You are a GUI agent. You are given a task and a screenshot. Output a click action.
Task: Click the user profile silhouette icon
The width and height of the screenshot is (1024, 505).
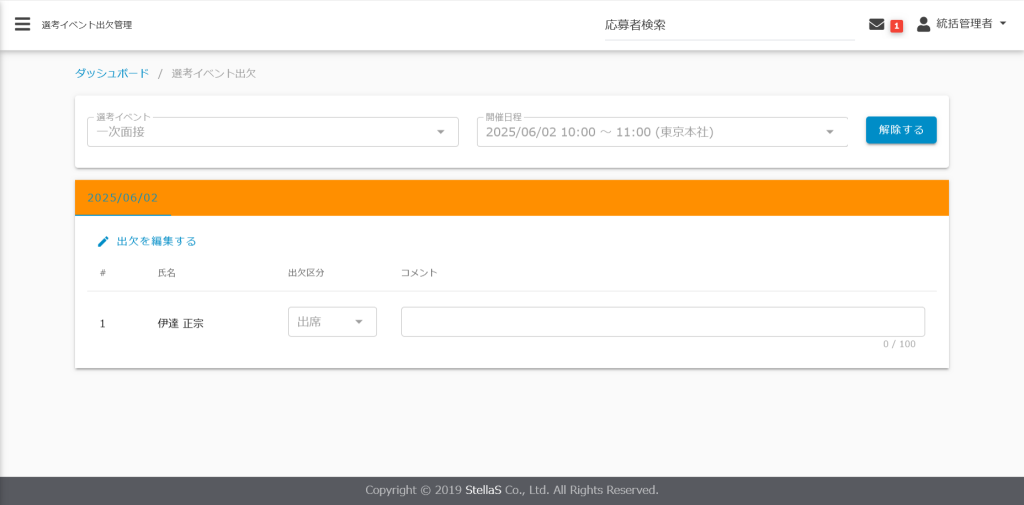click(923, 24)
